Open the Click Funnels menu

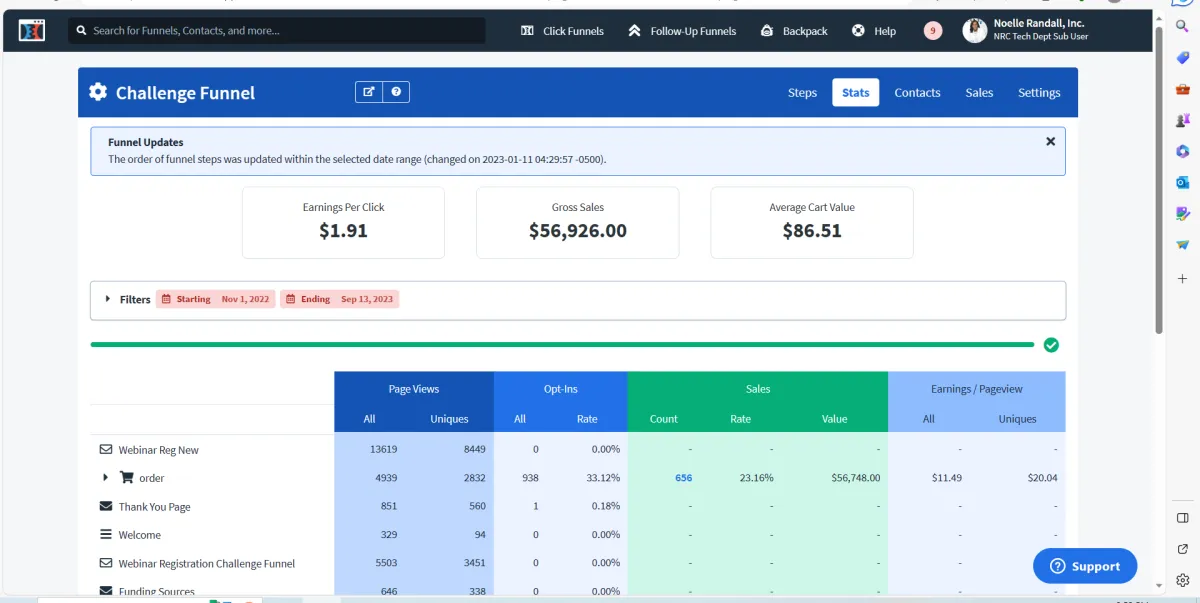[562, 31]
